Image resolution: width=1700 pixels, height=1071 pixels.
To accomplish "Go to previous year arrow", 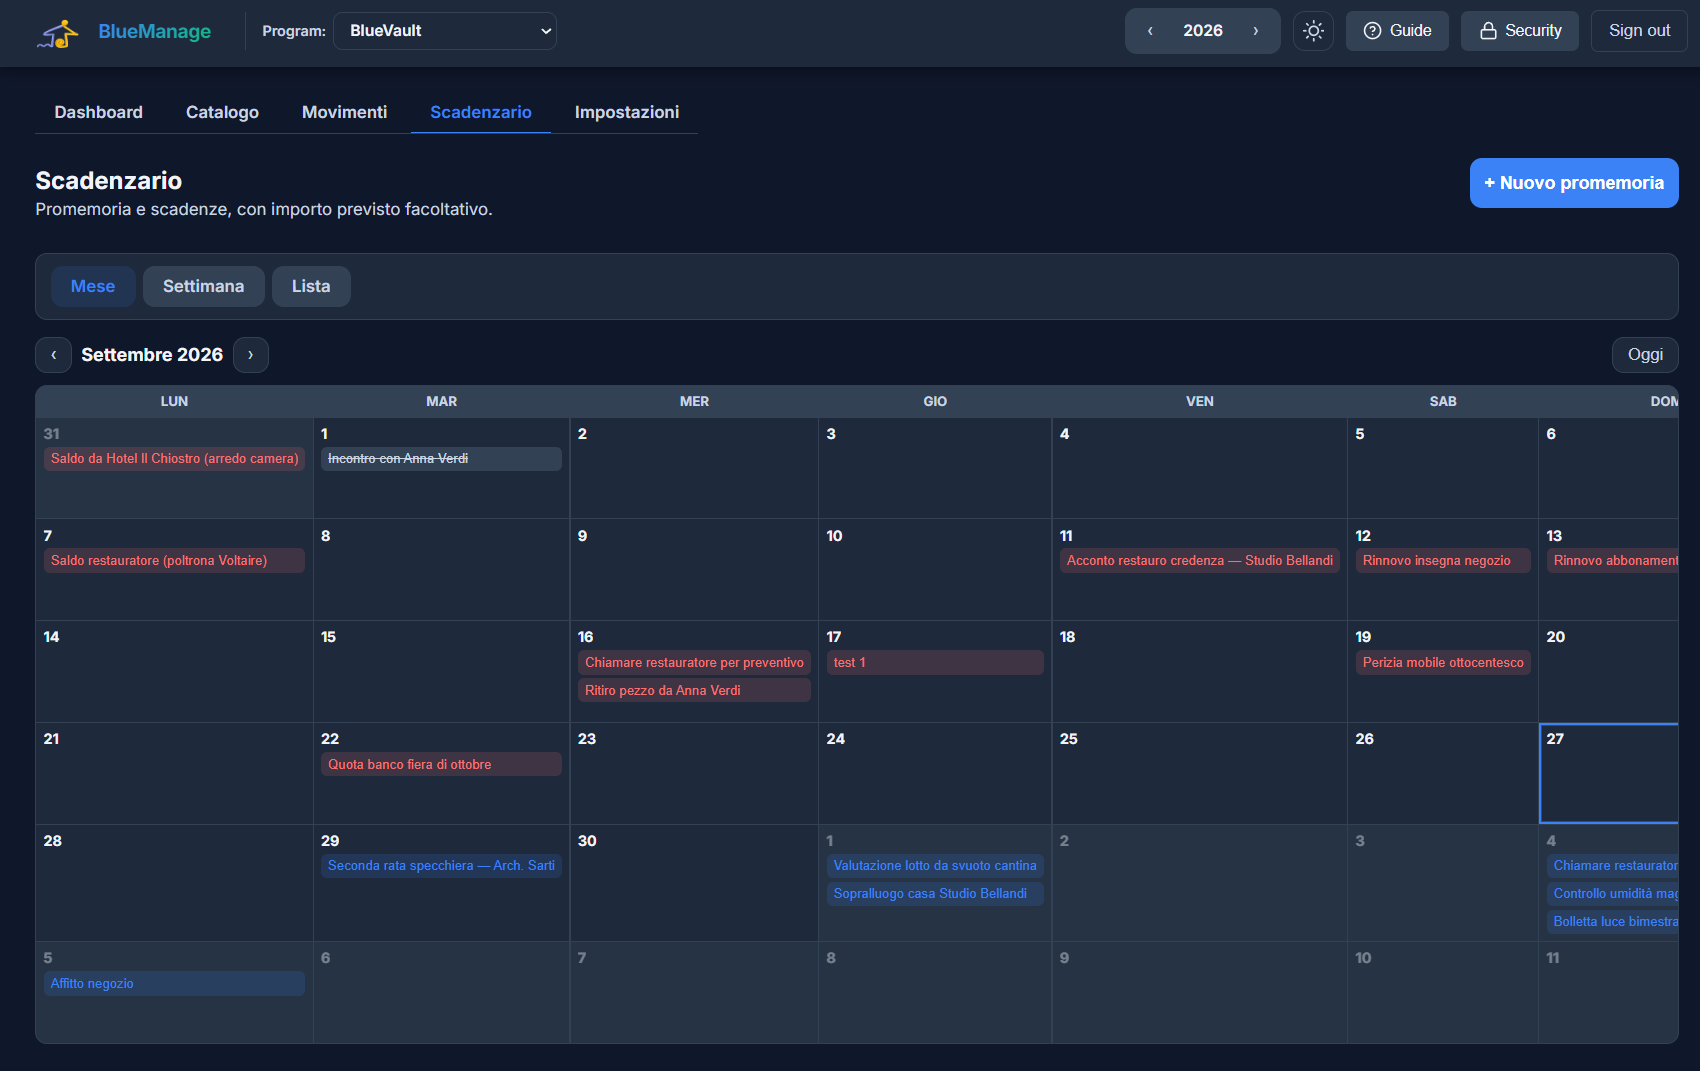I will pyautogui.click(x=1150, y=31).
